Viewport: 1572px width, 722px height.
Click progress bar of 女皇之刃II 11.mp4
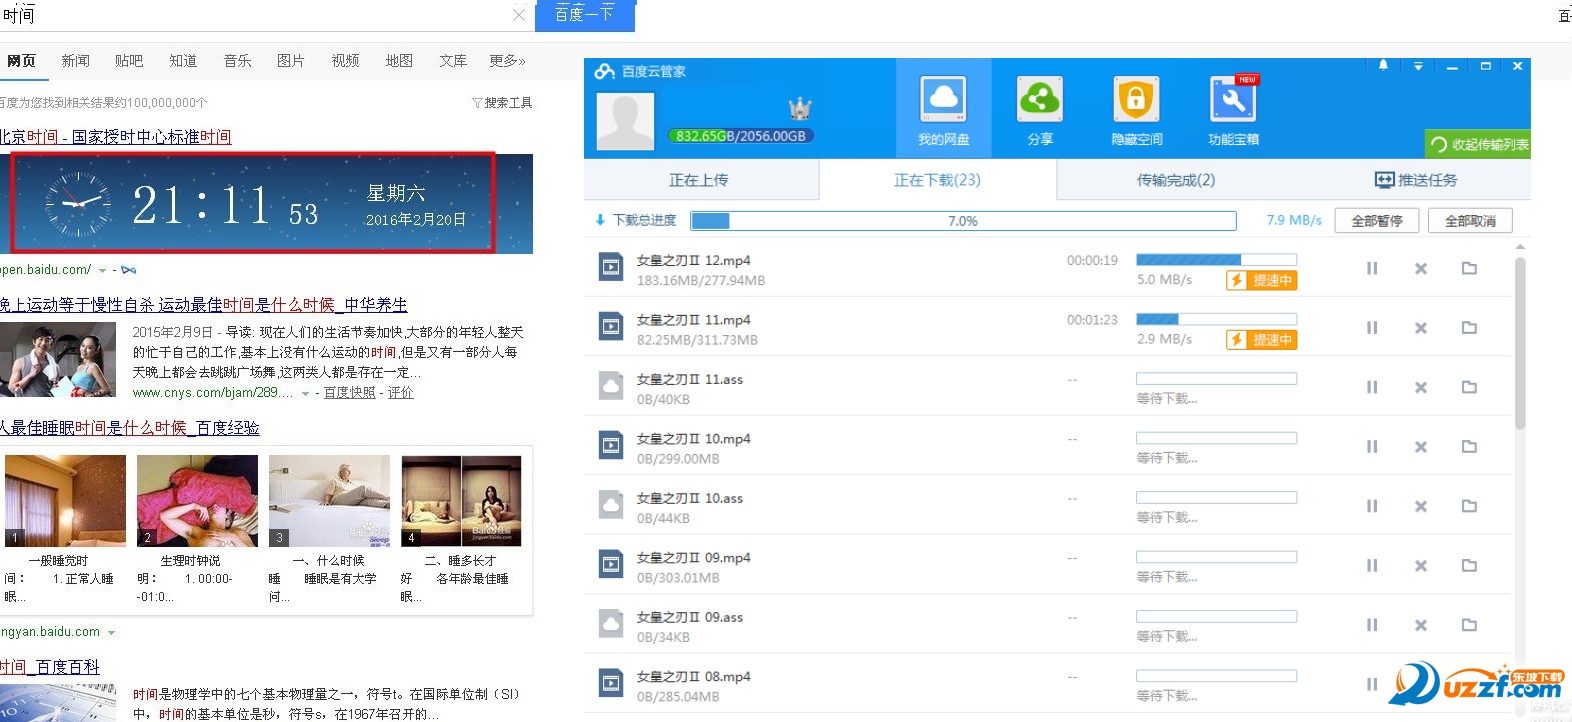(1216, 319)
